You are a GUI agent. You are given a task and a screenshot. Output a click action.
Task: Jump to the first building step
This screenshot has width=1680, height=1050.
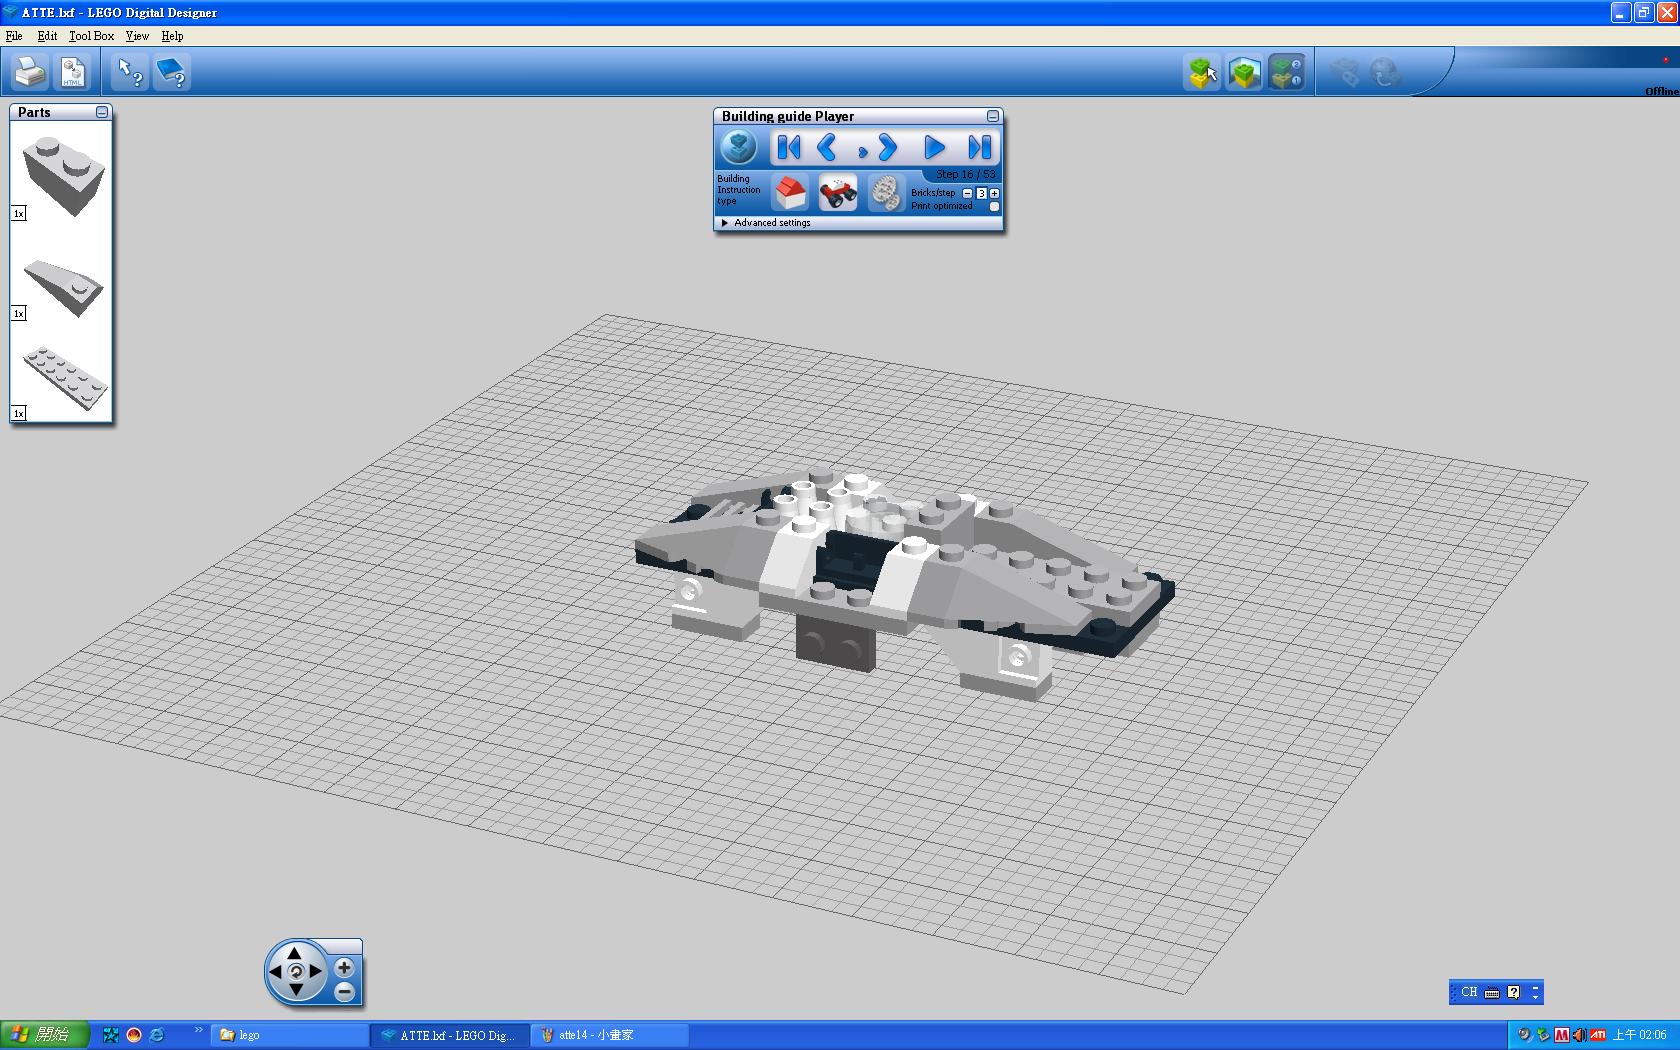[x=788, y=148]
